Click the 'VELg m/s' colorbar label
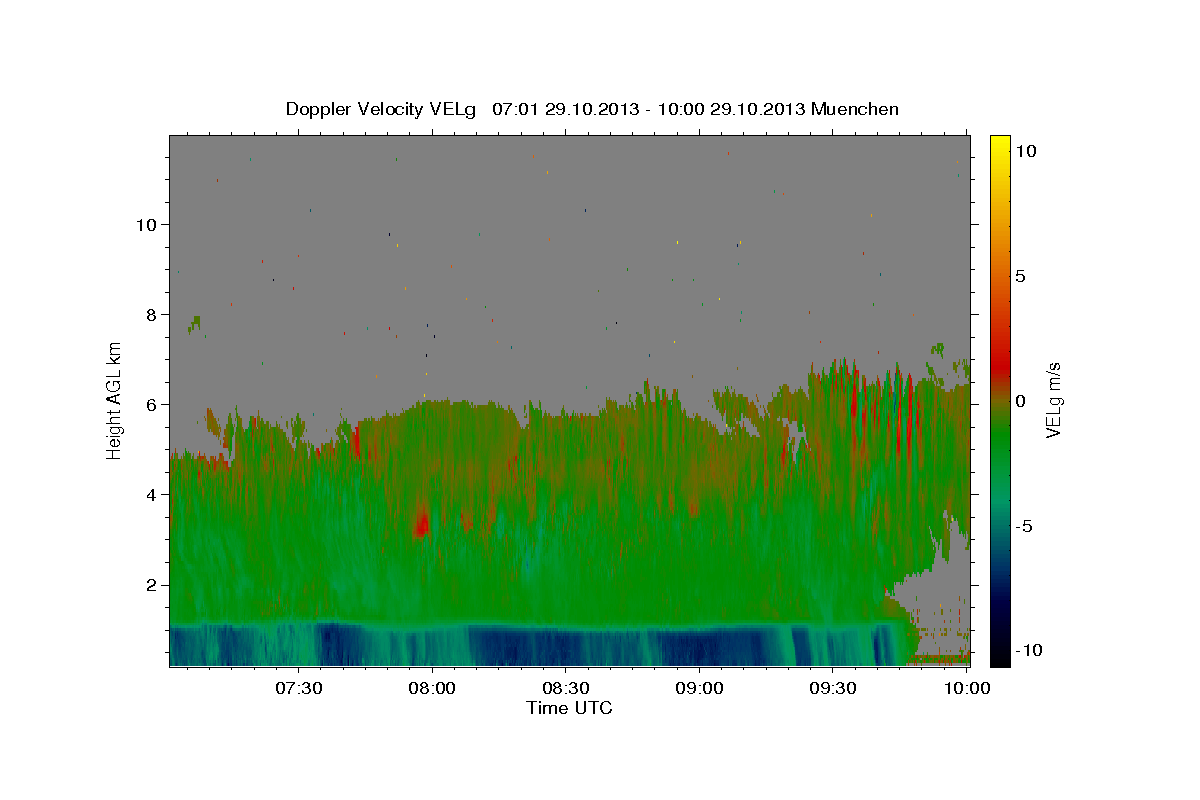1200x800 pixels. 1053,399
